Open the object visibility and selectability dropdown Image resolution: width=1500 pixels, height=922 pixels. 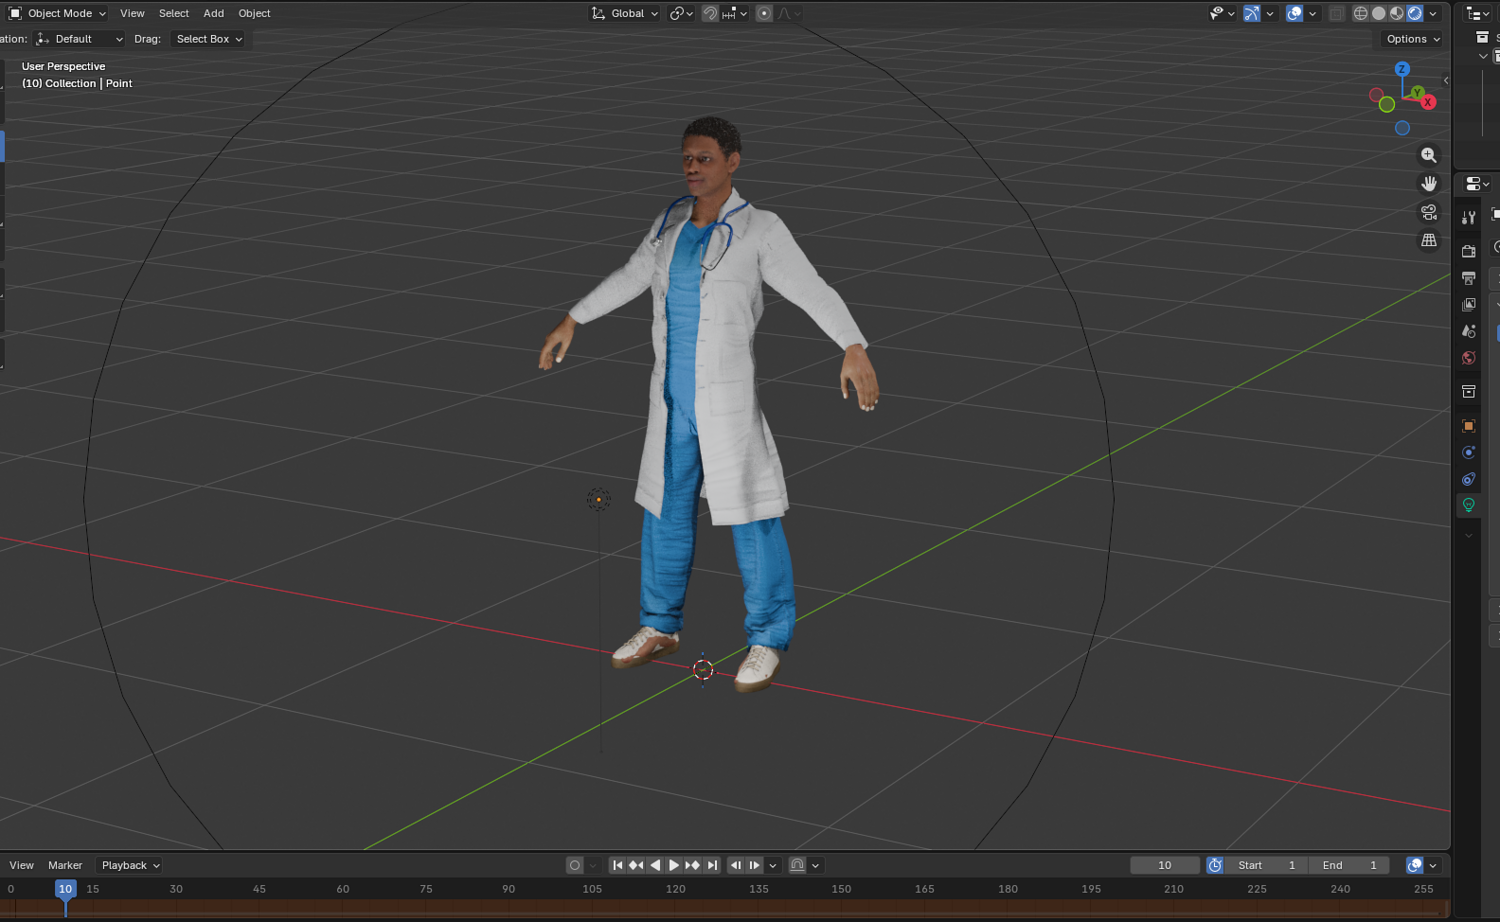[x=1222, y=13]
